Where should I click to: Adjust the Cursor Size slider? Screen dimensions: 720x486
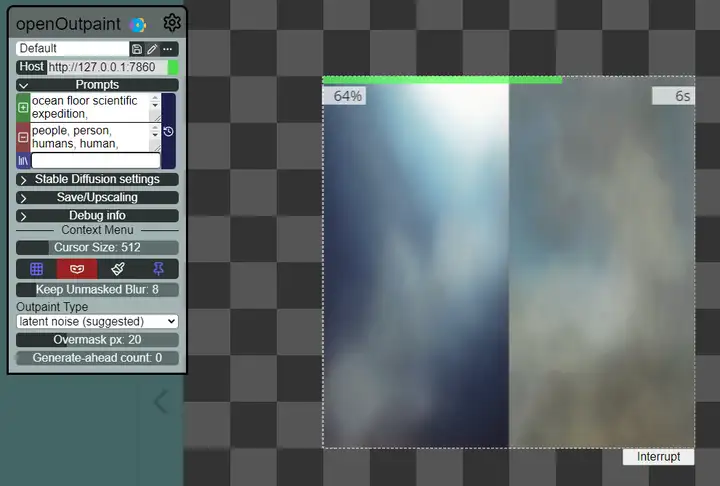pos(97,248)
